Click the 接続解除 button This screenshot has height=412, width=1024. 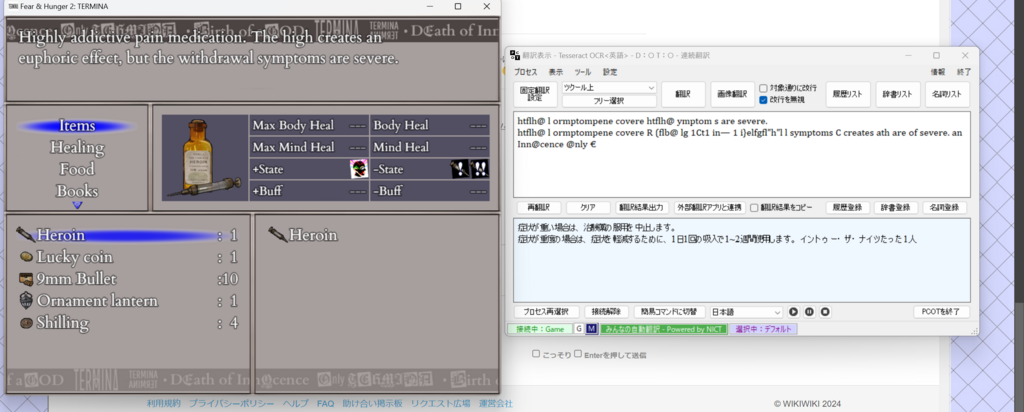click(606, 312)
